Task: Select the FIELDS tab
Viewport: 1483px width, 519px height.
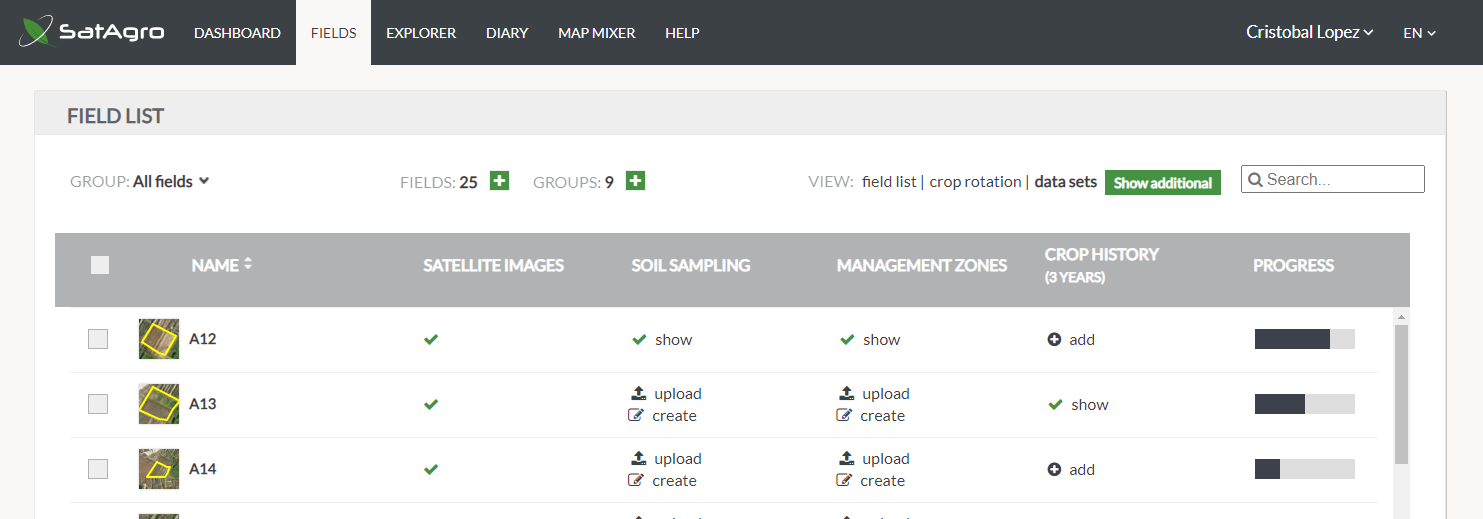Action: (333, 33)
